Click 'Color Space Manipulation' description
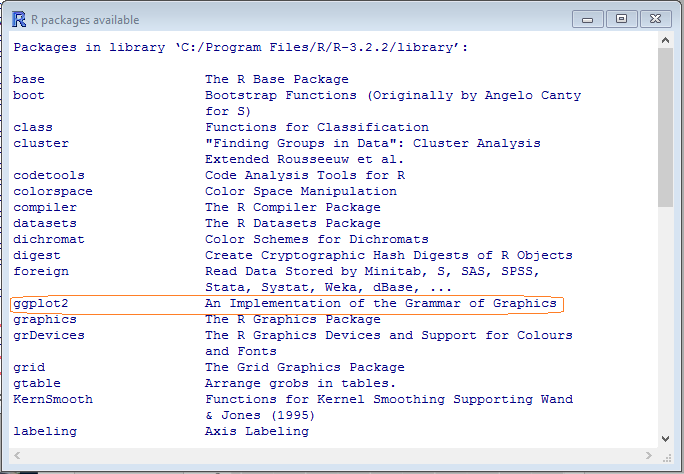 pos(301,191)
